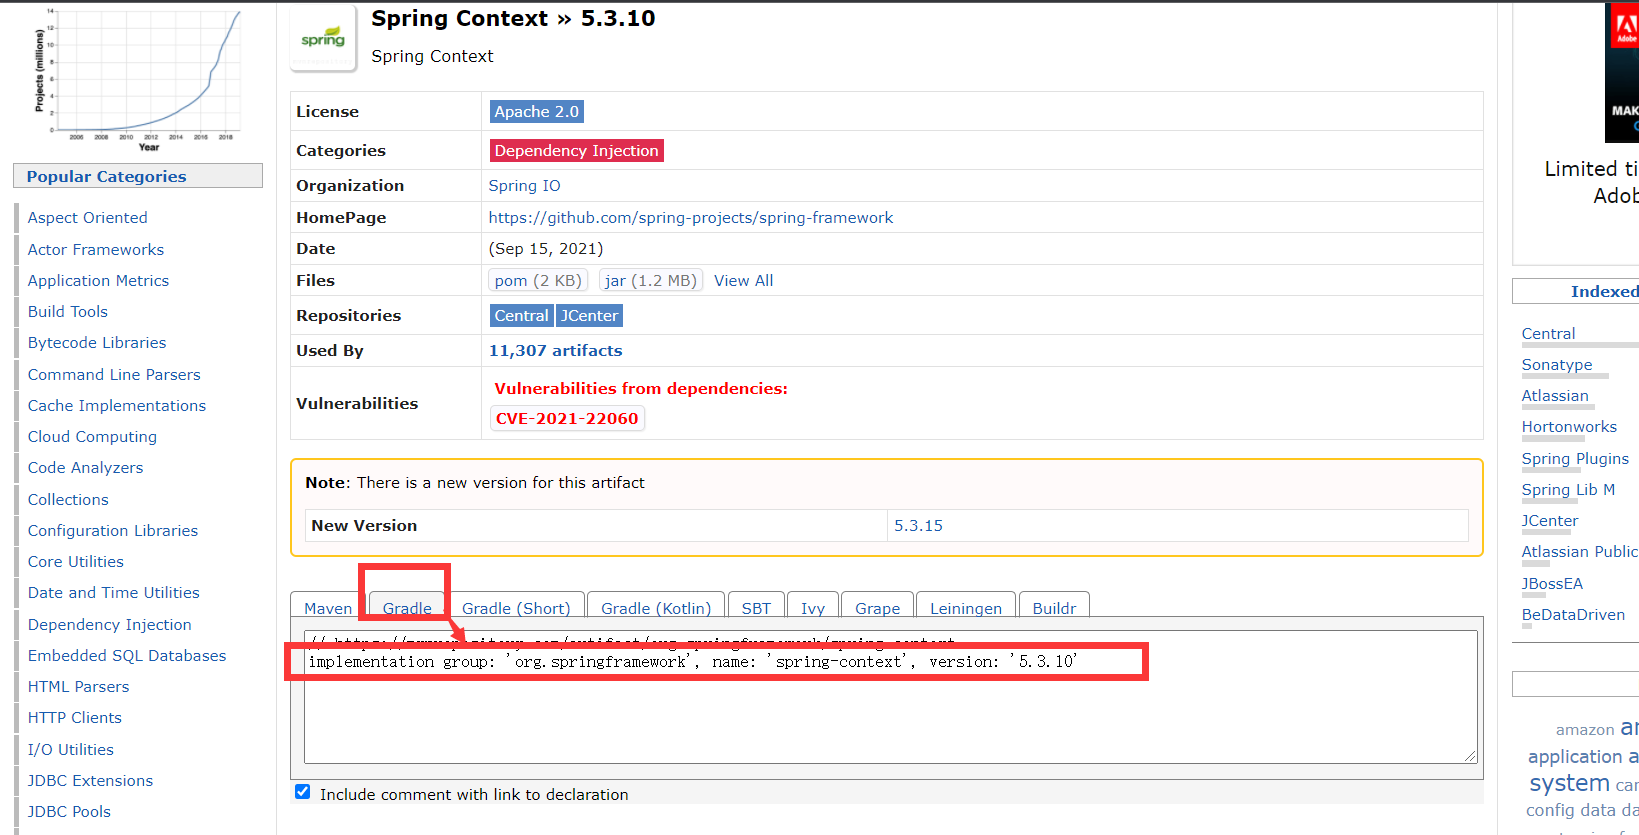Open the Buildr tab
1639x835 pixels.
tap(1054, 608)
